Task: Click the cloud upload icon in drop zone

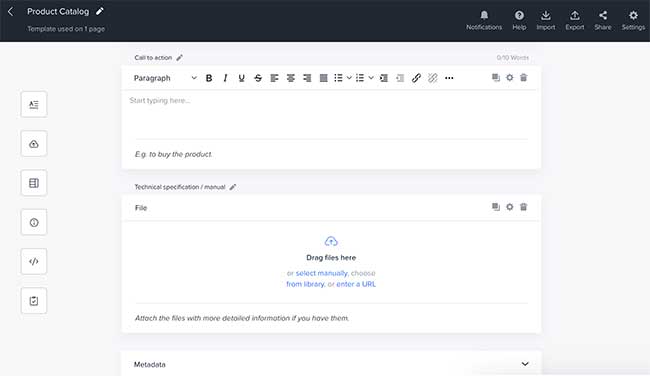Action: tap(331, 241)
